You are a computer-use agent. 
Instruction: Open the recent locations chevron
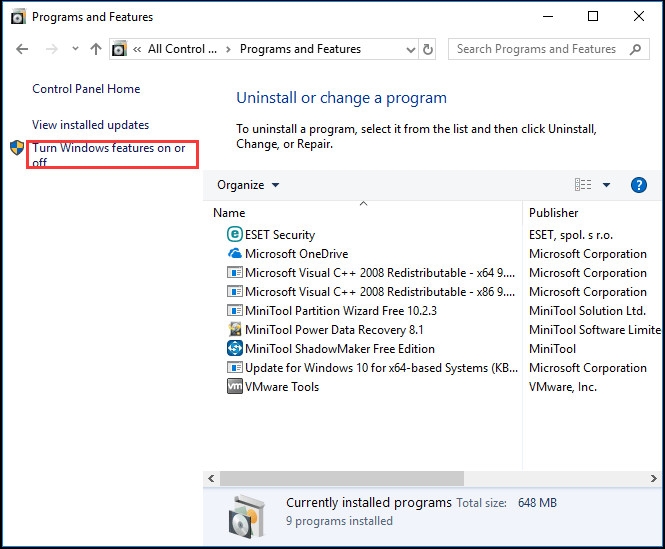[x=75, y=49]
